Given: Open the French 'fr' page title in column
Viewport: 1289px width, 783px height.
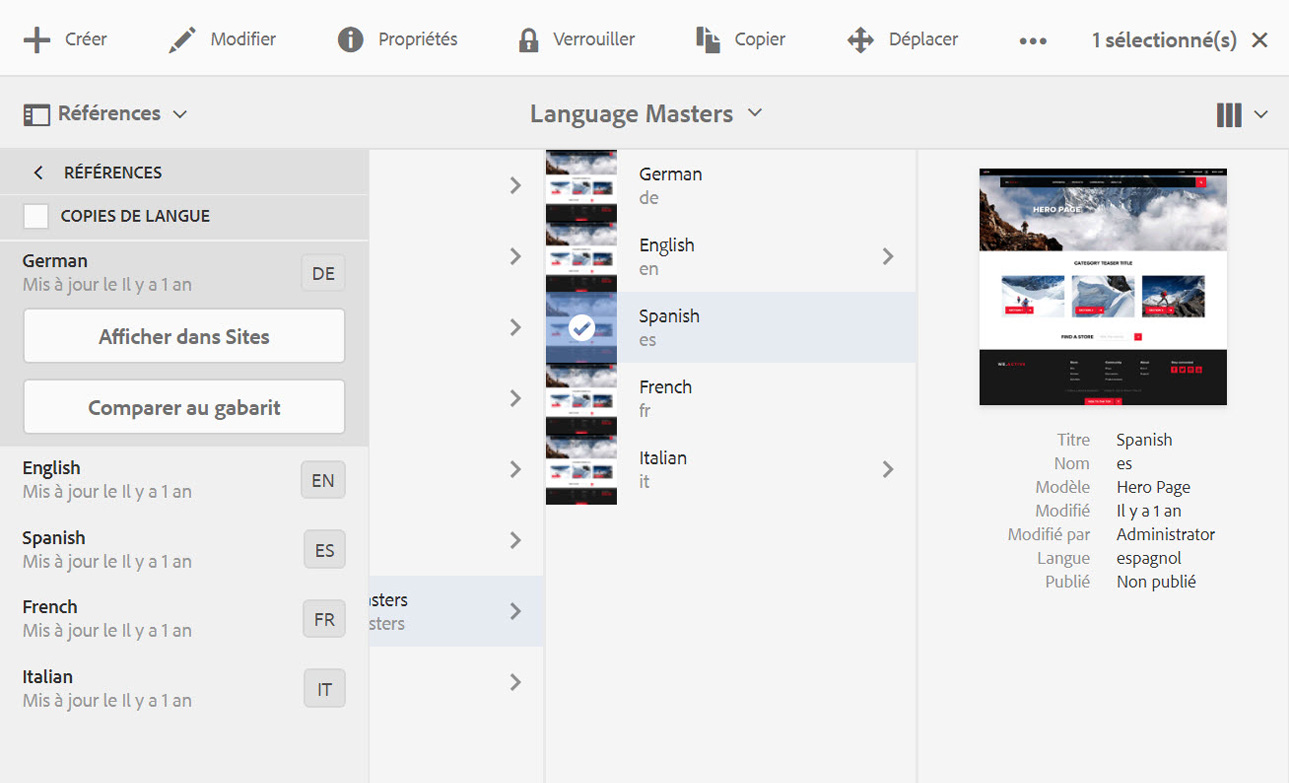Looking at the screenshot, I should 665,387.
